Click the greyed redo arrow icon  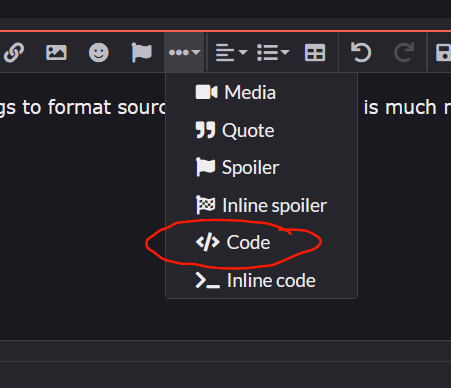click(x=404, y=52)
